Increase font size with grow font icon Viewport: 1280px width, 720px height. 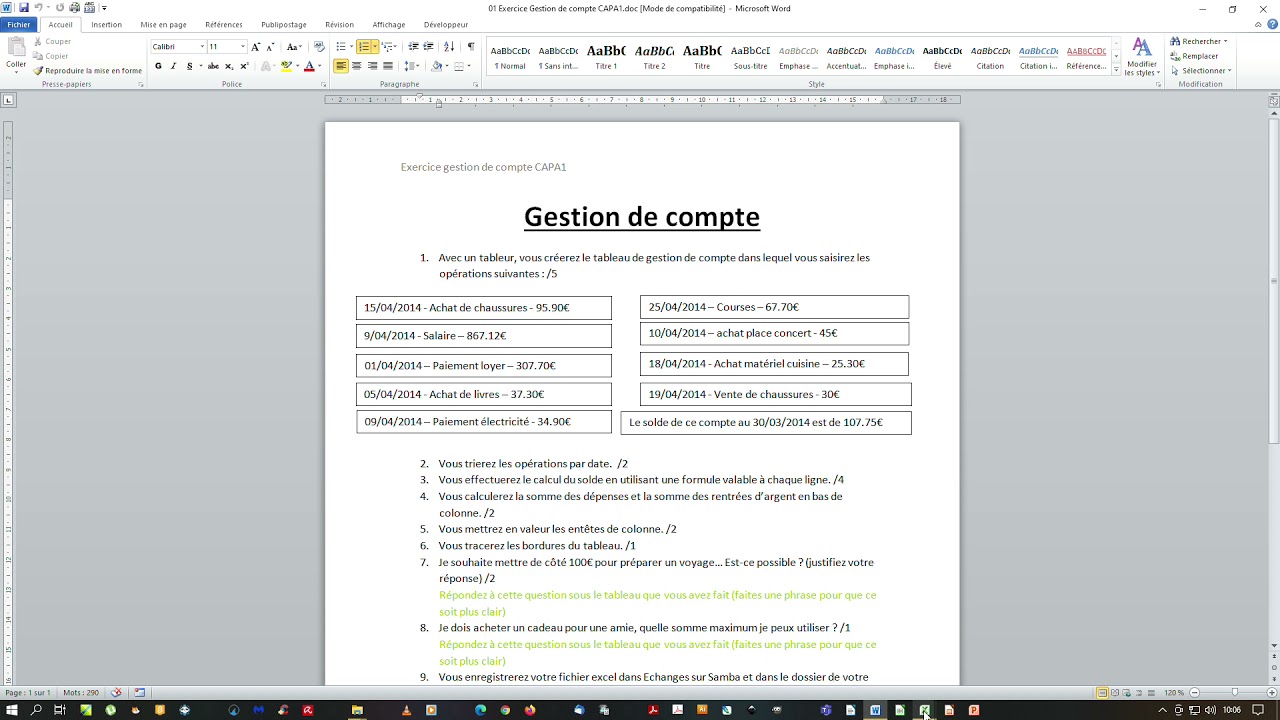[x=256, y=47]
